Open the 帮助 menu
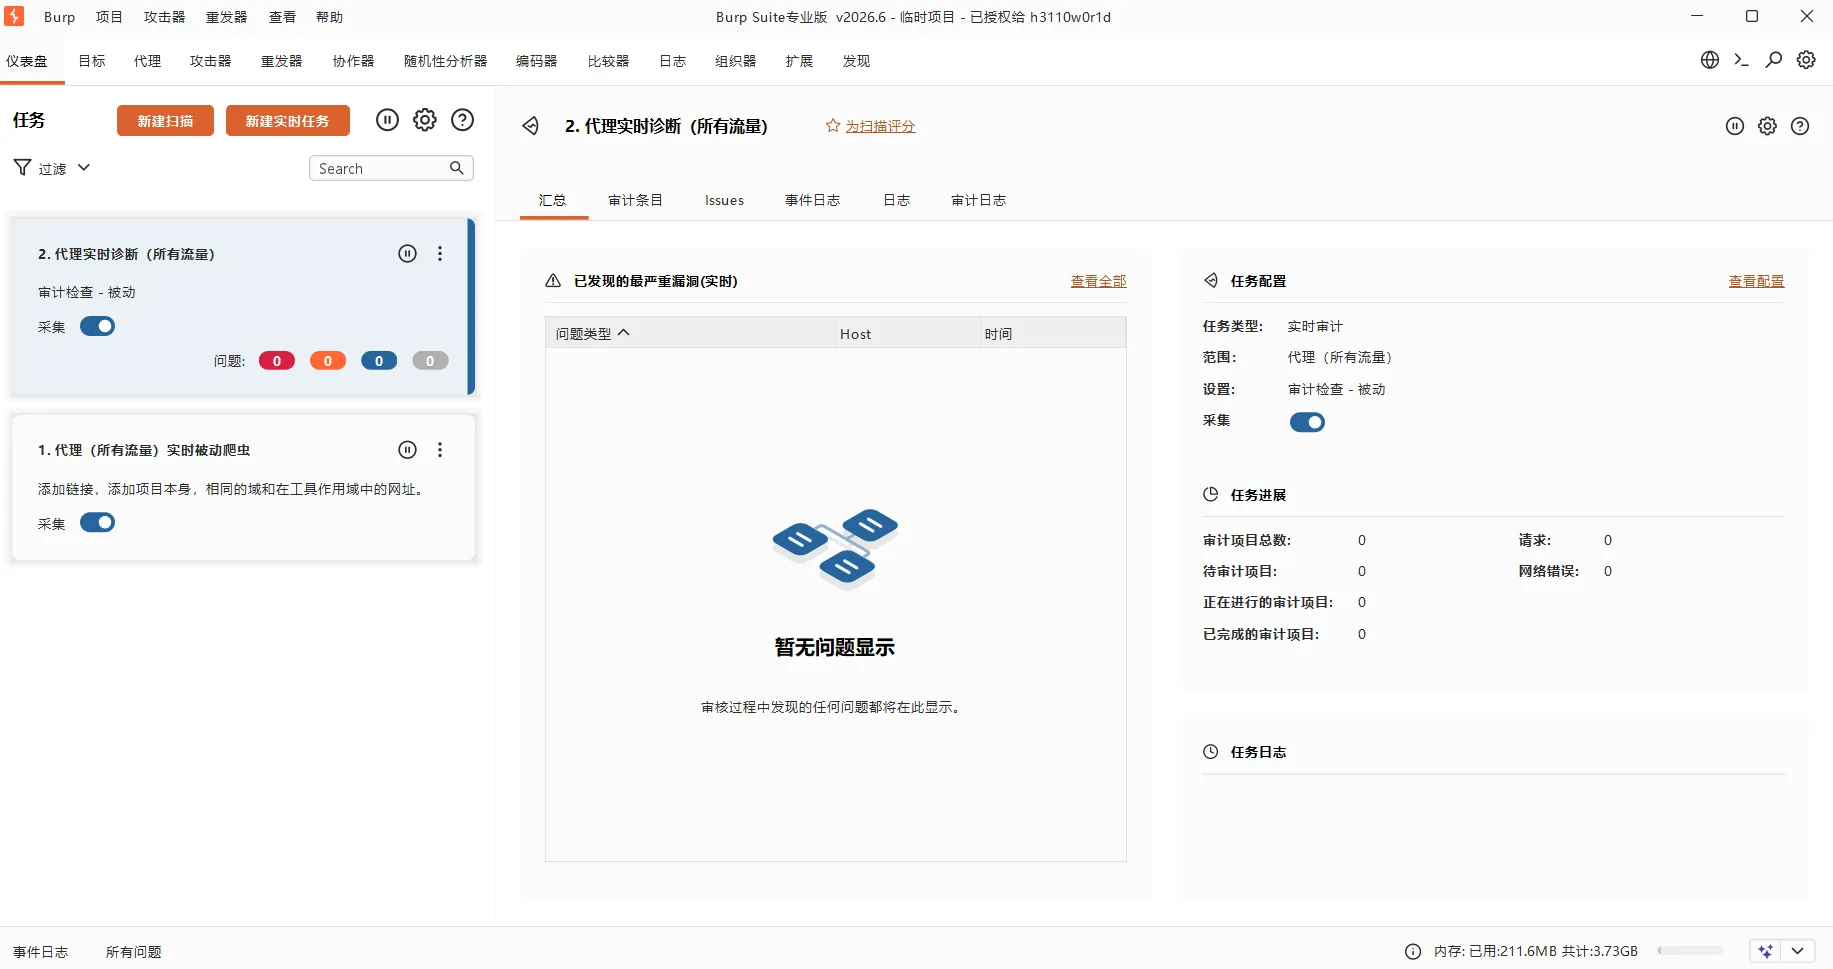Screen dimensions: 1833x969 click(x=329, y=17)
